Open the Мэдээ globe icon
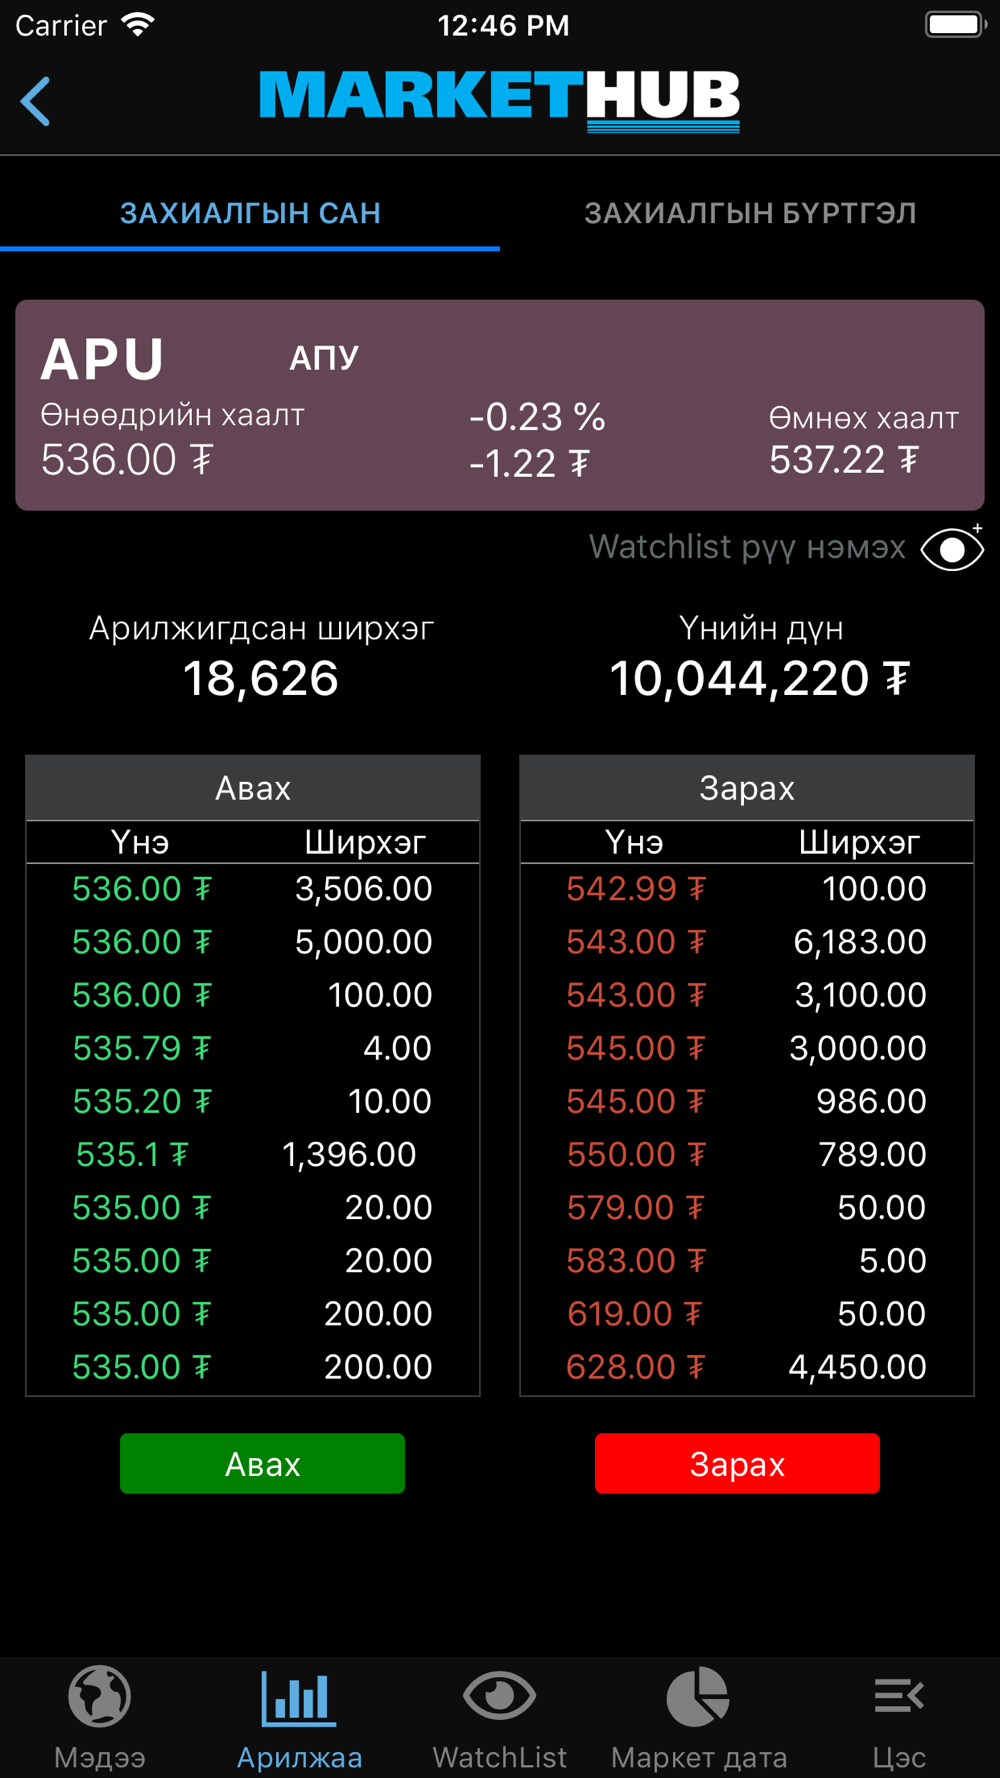The height and width of the screenshot is (1778, 1000). 100,1696
